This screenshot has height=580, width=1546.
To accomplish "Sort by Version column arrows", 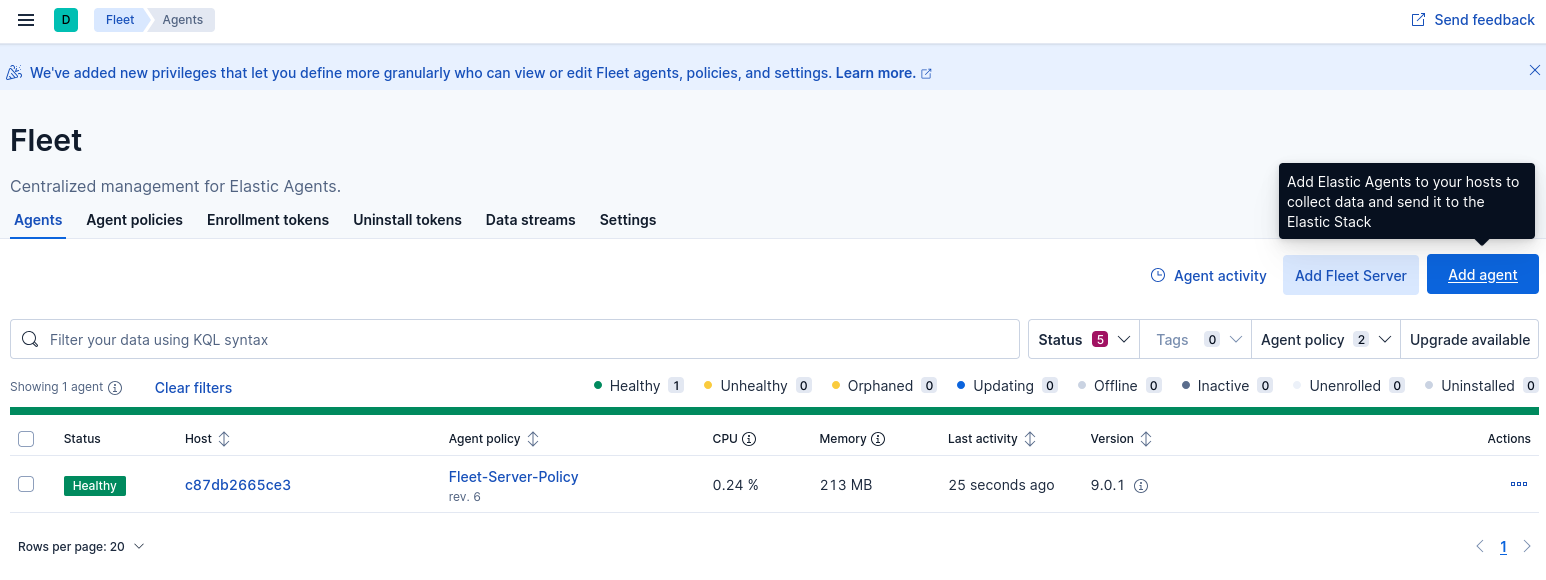I will 1146,439.
